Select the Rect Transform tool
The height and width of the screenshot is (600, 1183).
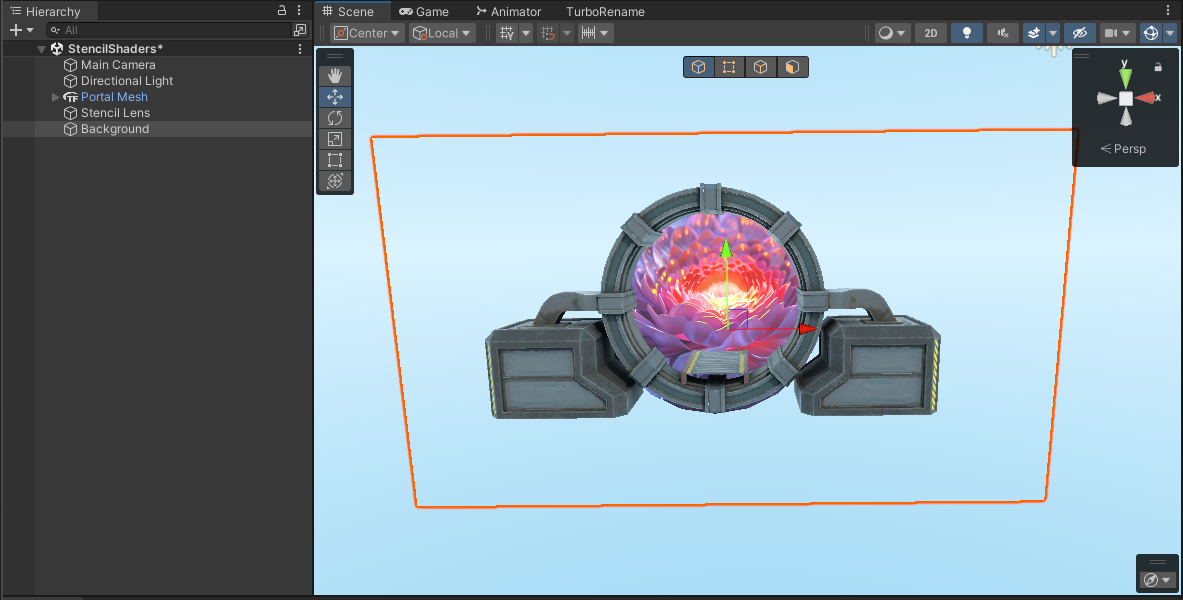click(x=335, y=160)
